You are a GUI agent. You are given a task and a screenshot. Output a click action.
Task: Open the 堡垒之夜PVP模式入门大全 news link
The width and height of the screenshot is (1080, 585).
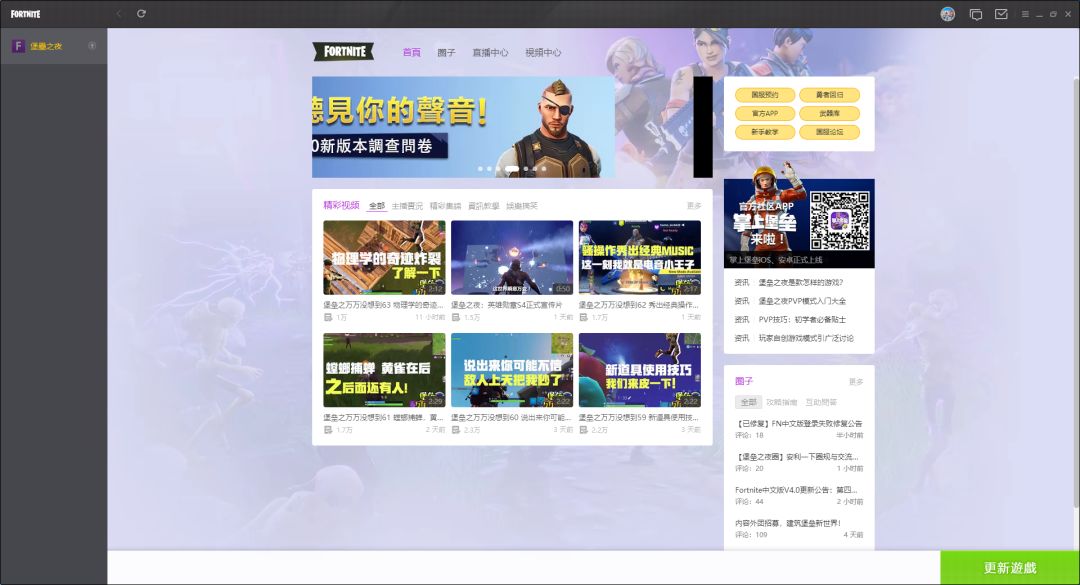[802, 301]
